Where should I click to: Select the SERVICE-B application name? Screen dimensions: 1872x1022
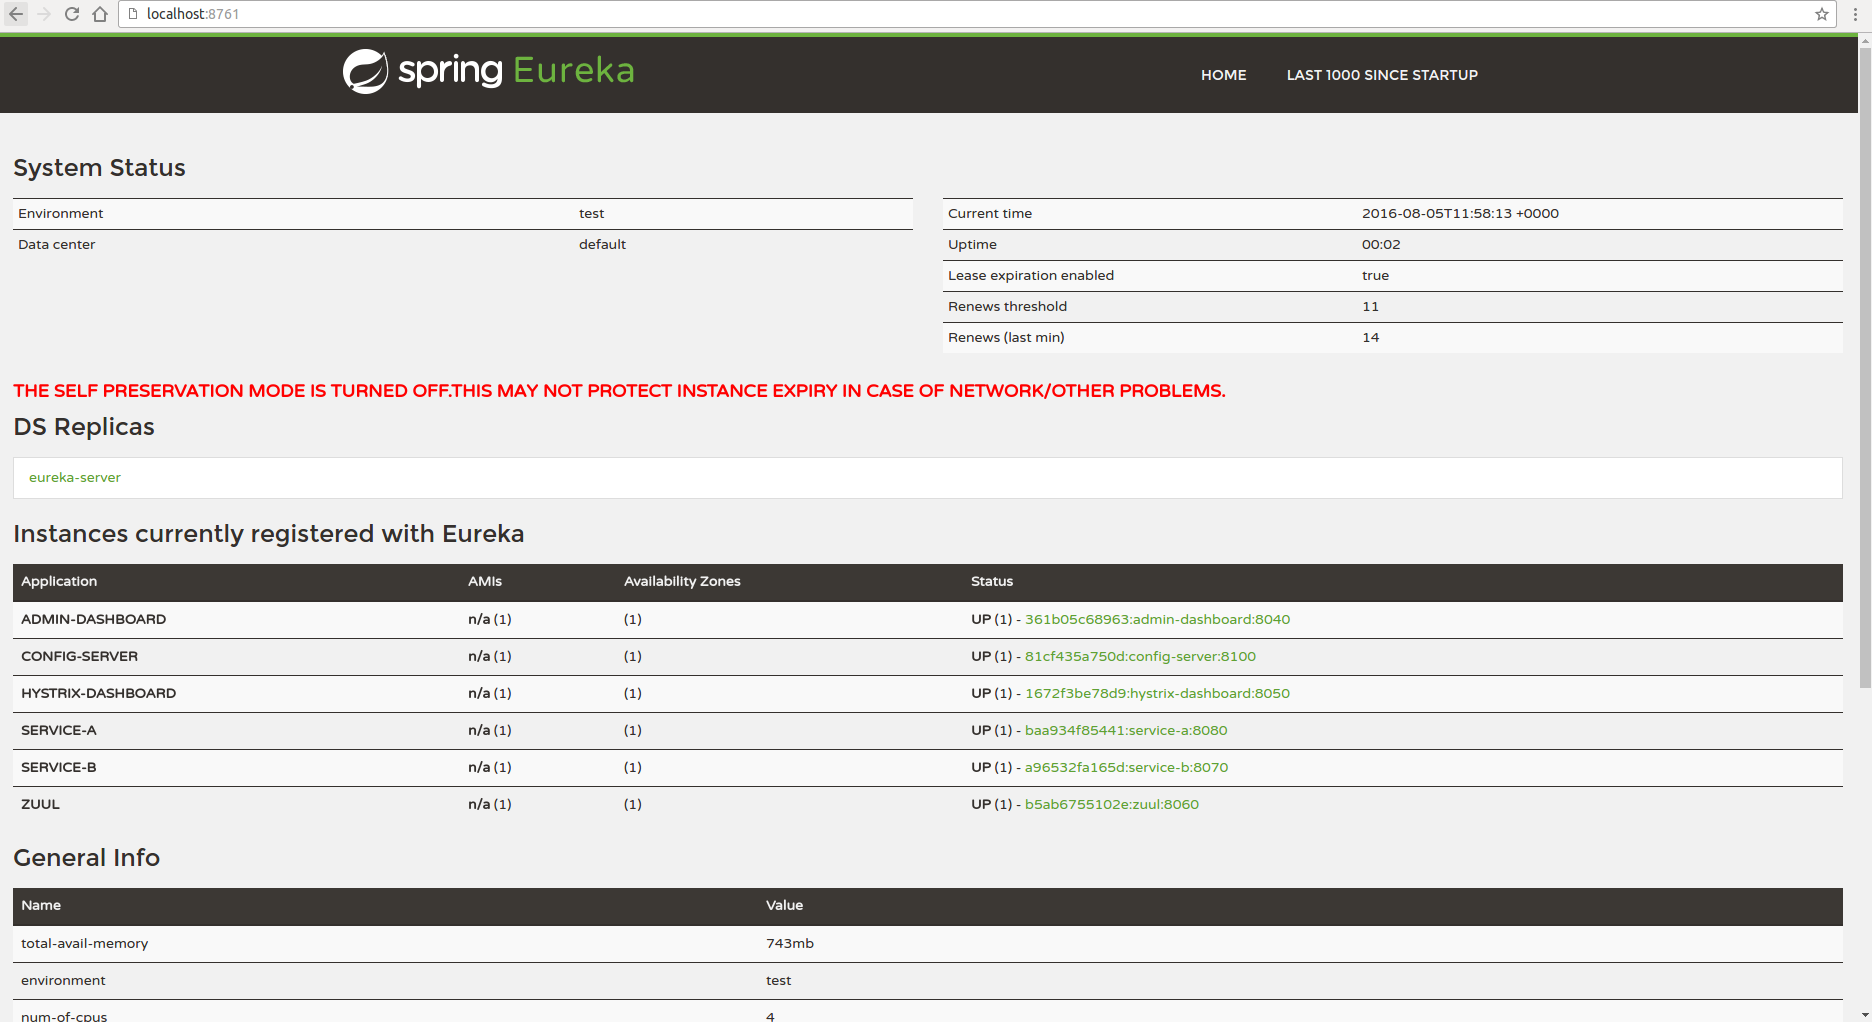pyautogui.click(x=59, y=767)
